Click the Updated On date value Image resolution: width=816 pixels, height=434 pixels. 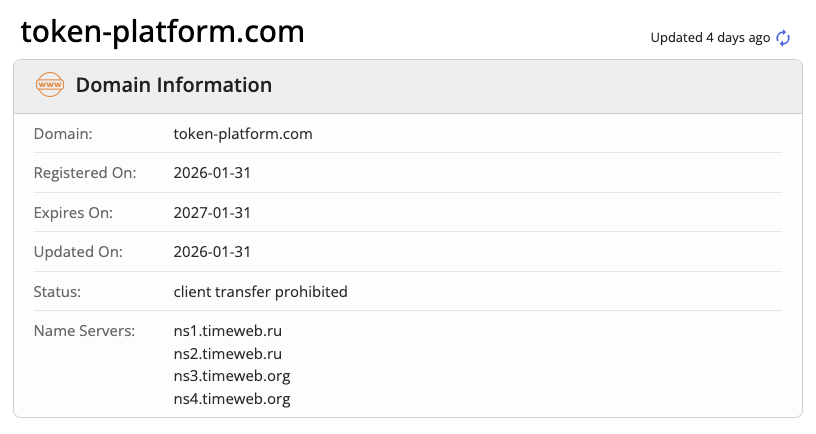(212, 252)
